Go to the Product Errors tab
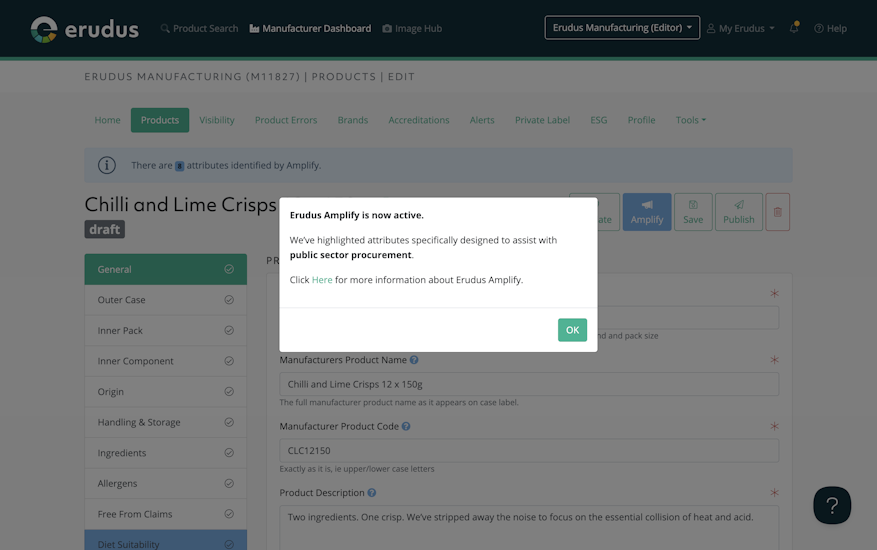 [286, 120]
